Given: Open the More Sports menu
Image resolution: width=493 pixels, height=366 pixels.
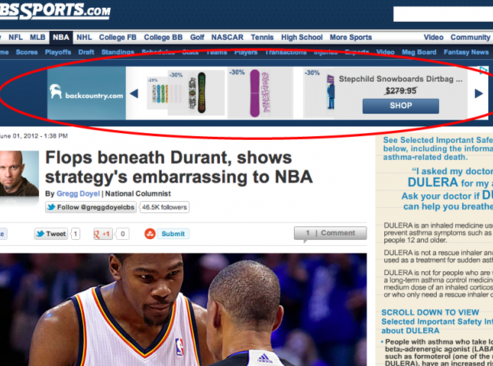Looking at the screenshot, I should [x=351, y=37].
